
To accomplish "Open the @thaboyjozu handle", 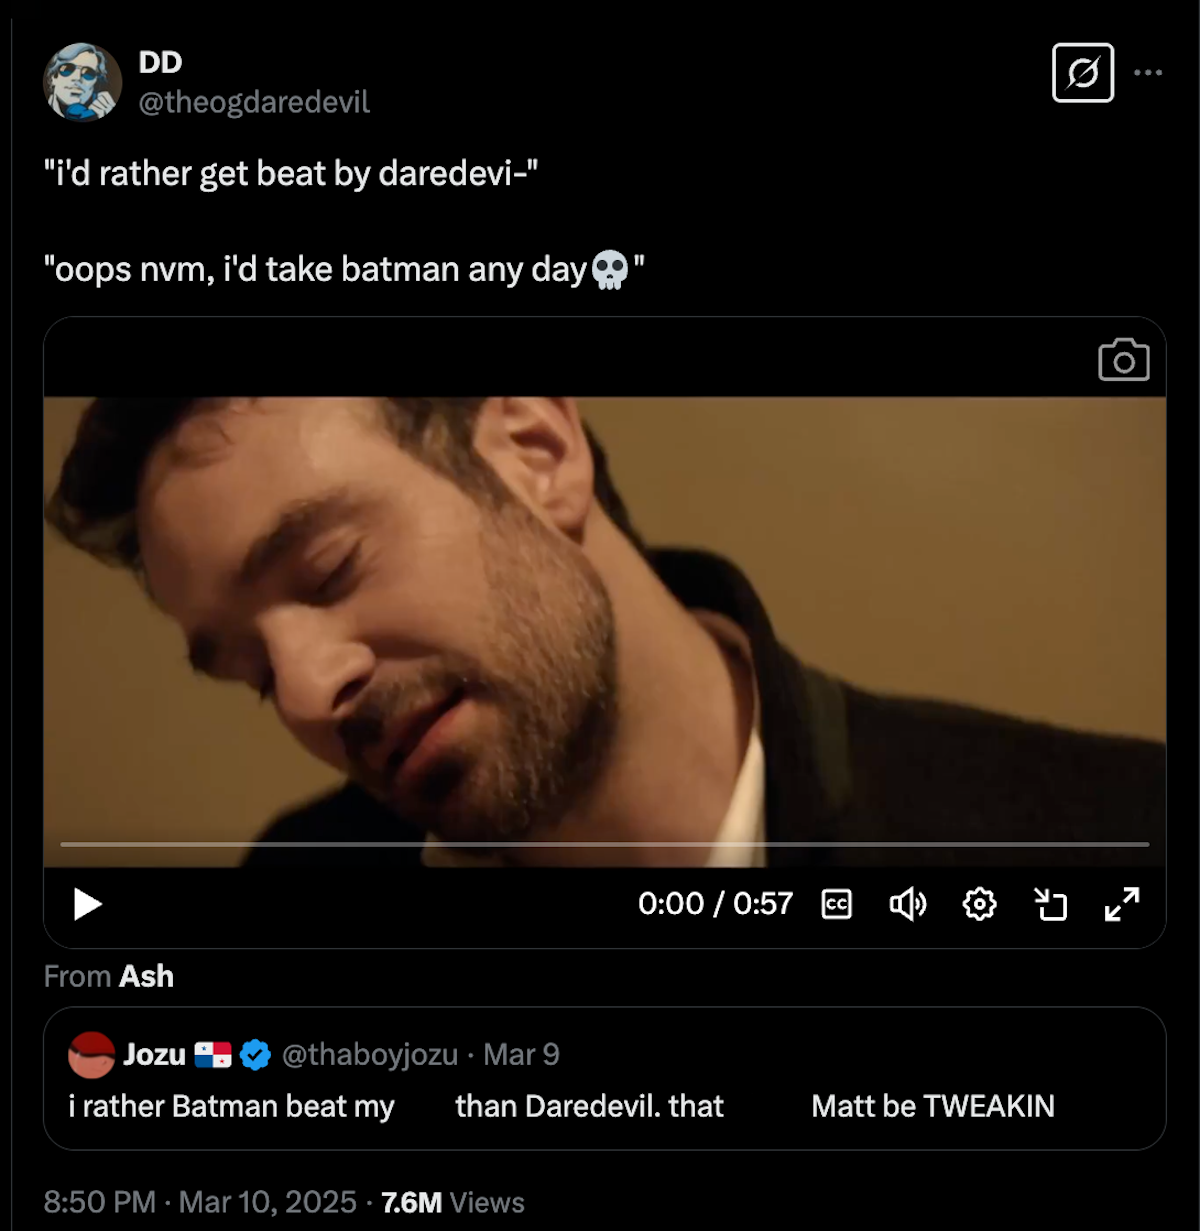I will 370,1055.
